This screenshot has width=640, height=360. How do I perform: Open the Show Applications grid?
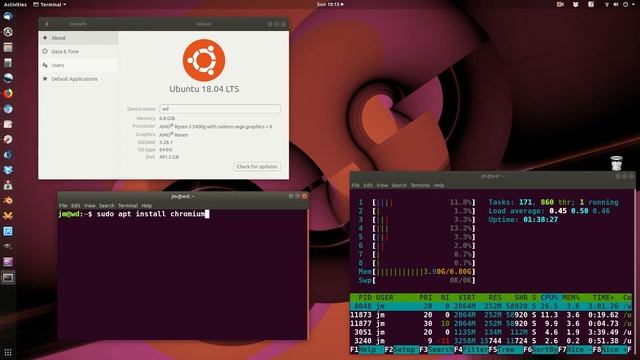pos(8,352)
